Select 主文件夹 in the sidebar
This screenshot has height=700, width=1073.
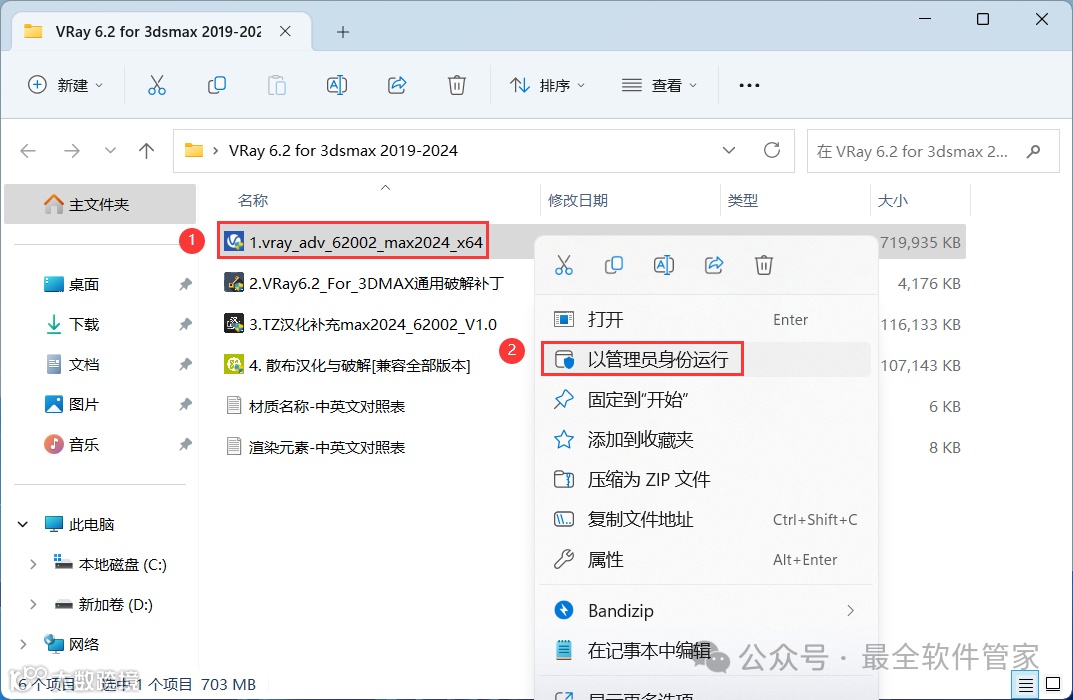point(100,204)
